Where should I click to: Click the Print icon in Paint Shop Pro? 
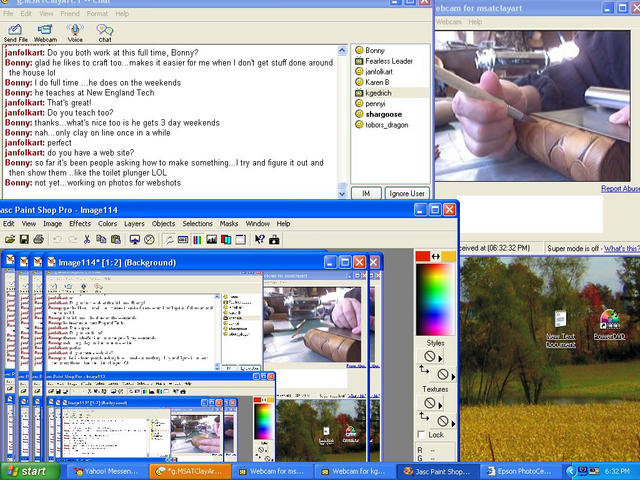point(38,240)
